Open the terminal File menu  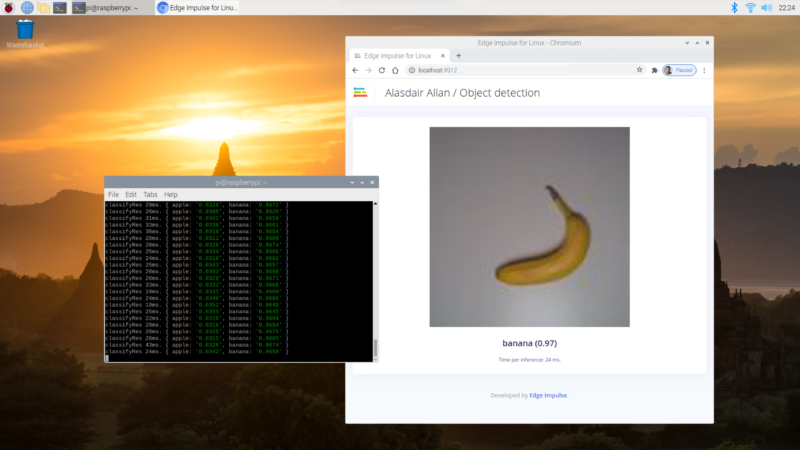[x=113, y=194]
